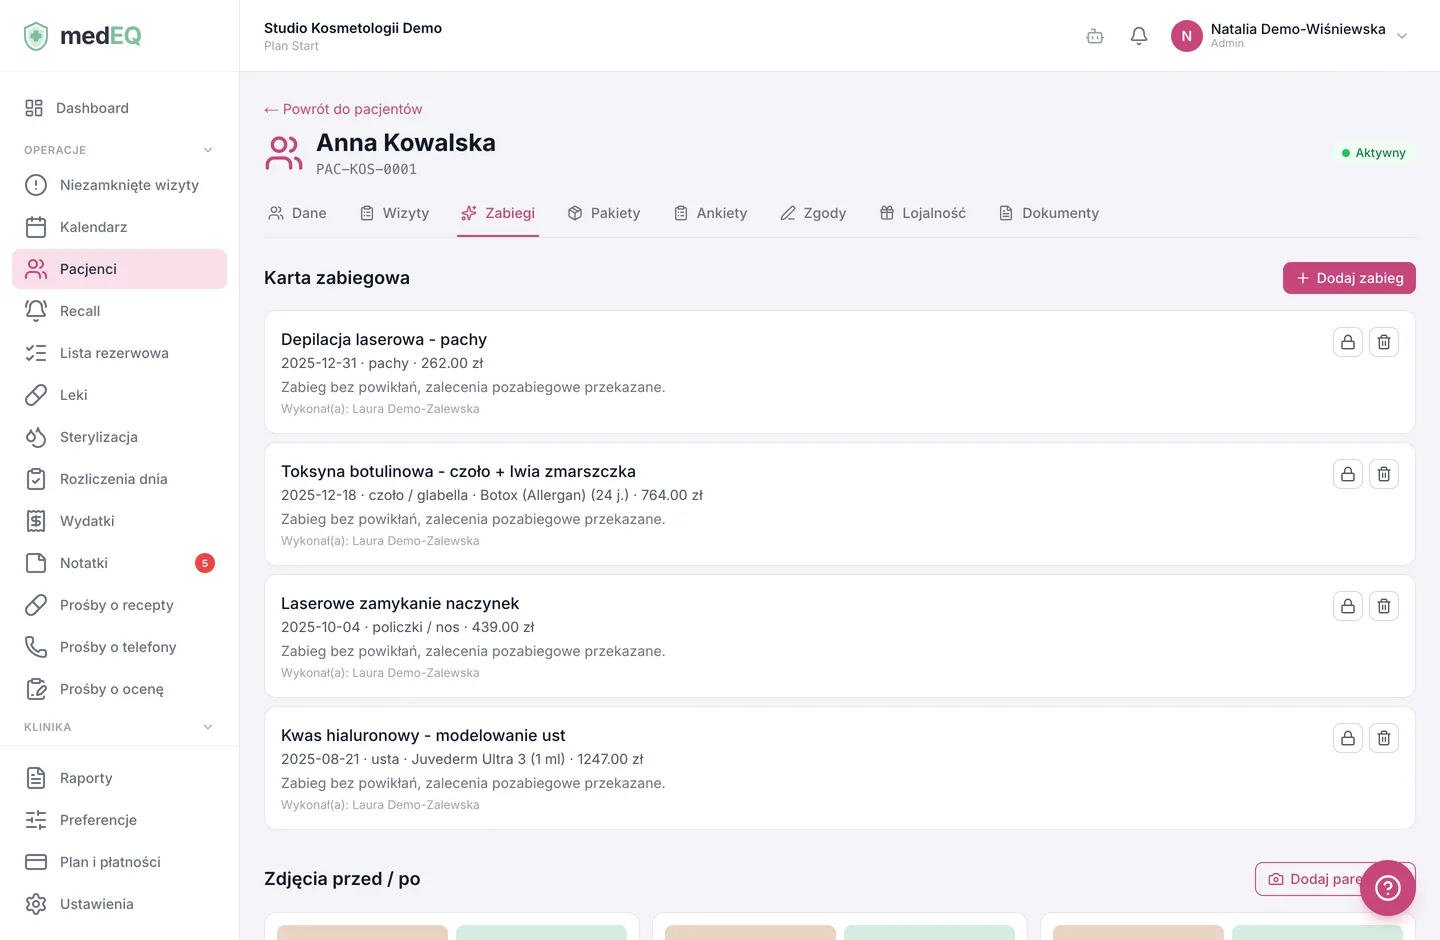Lock the Kwas hialuronowy treatment record

1348,738
